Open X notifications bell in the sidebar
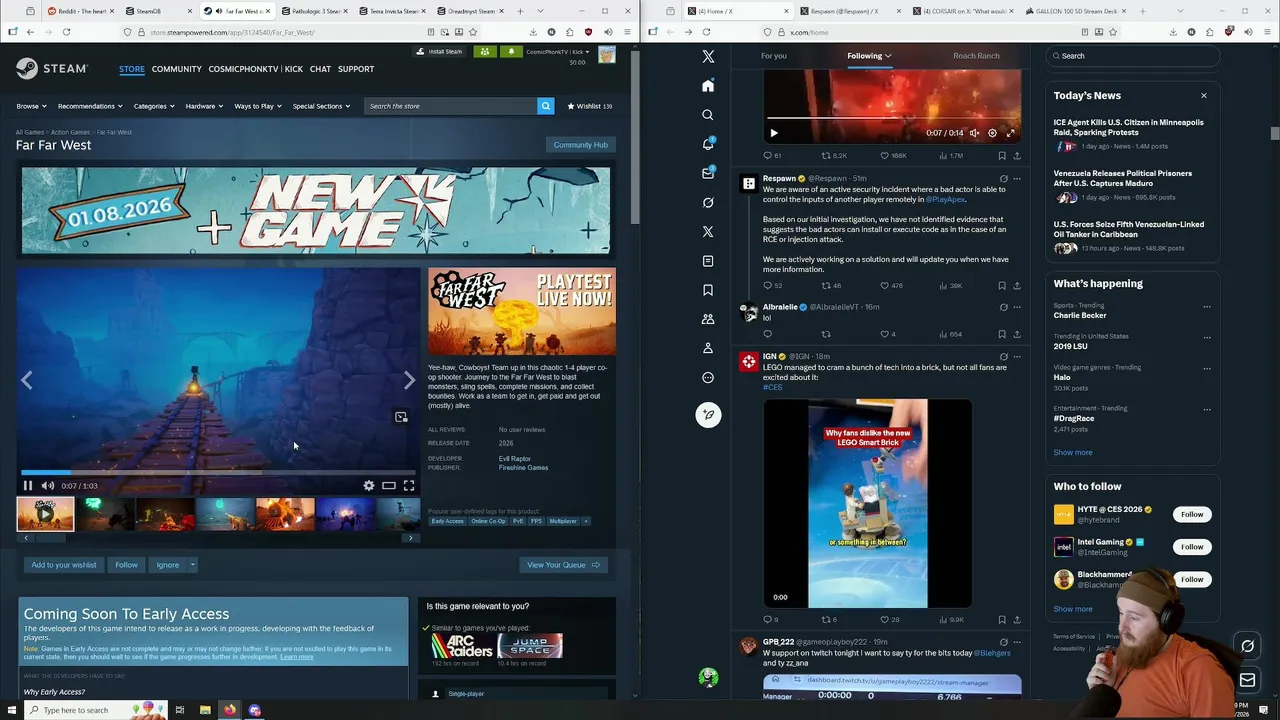Screen dimensions: 1280x720 tap(708, 144)
